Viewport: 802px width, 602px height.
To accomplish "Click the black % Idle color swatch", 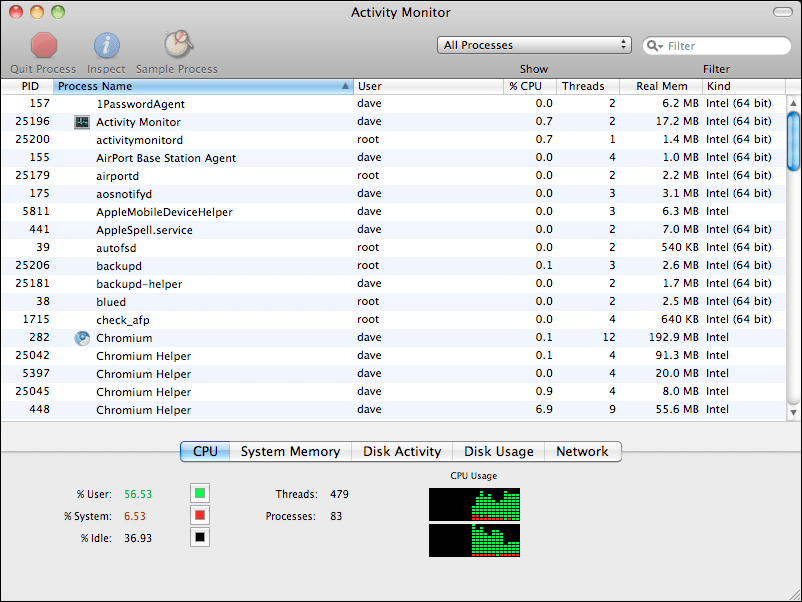I will point(200,537).
